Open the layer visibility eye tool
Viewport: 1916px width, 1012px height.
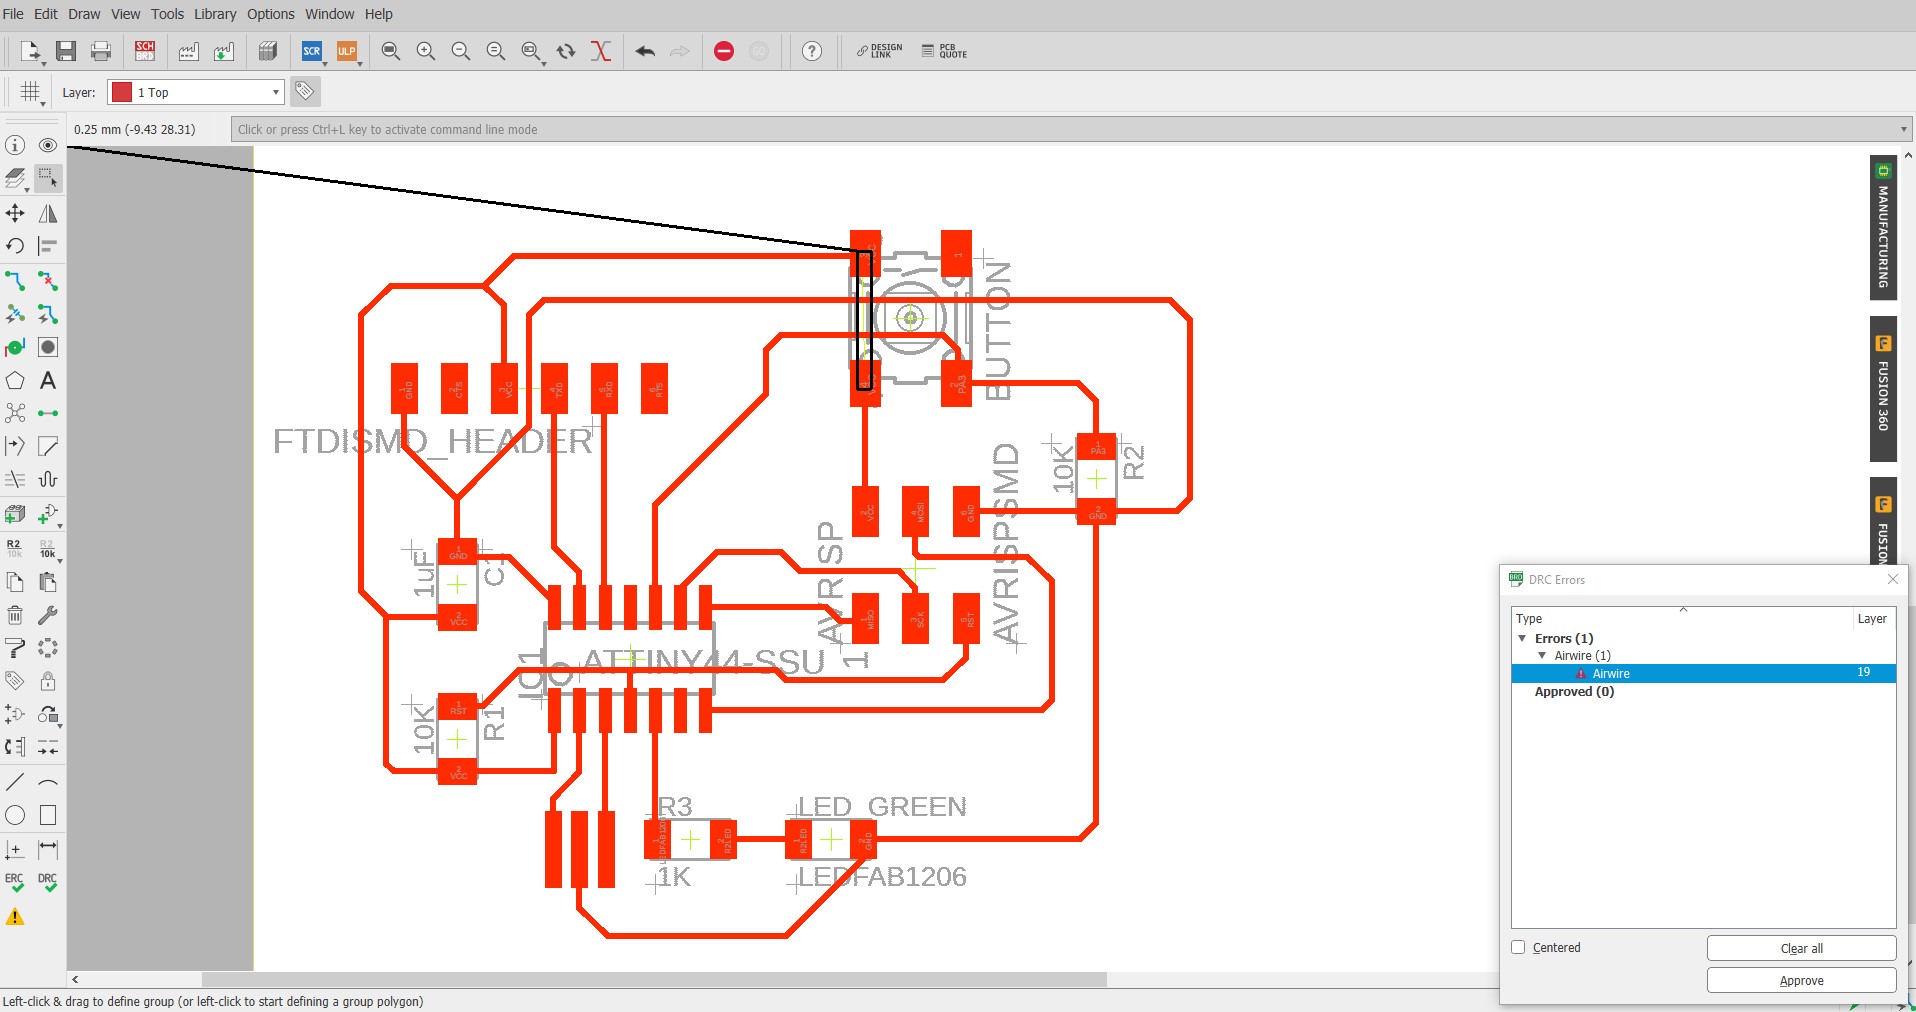click(x=48, y=145)
